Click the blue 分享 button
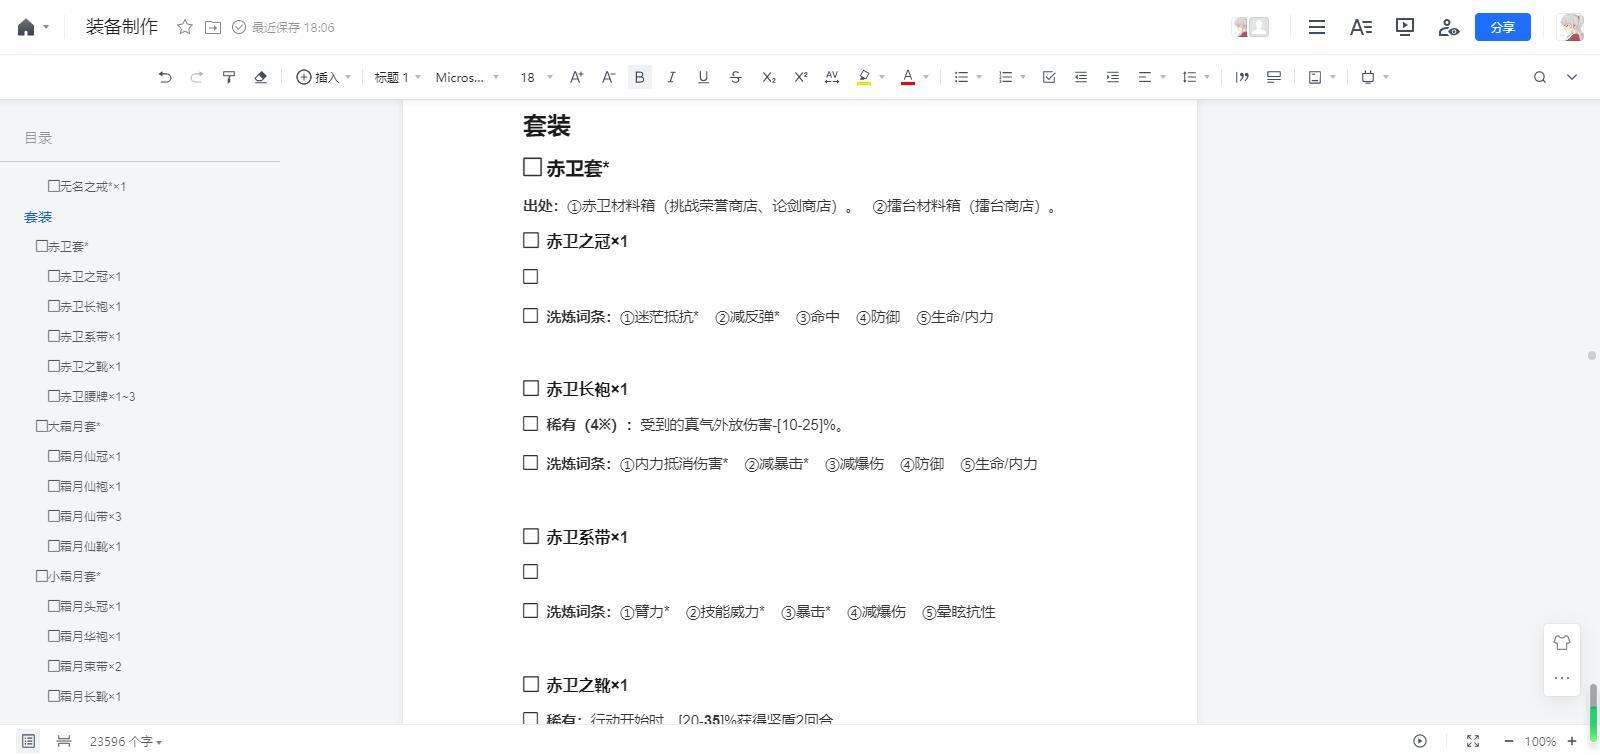Viewport: 1600px width, 755px height. [1503, 28]
